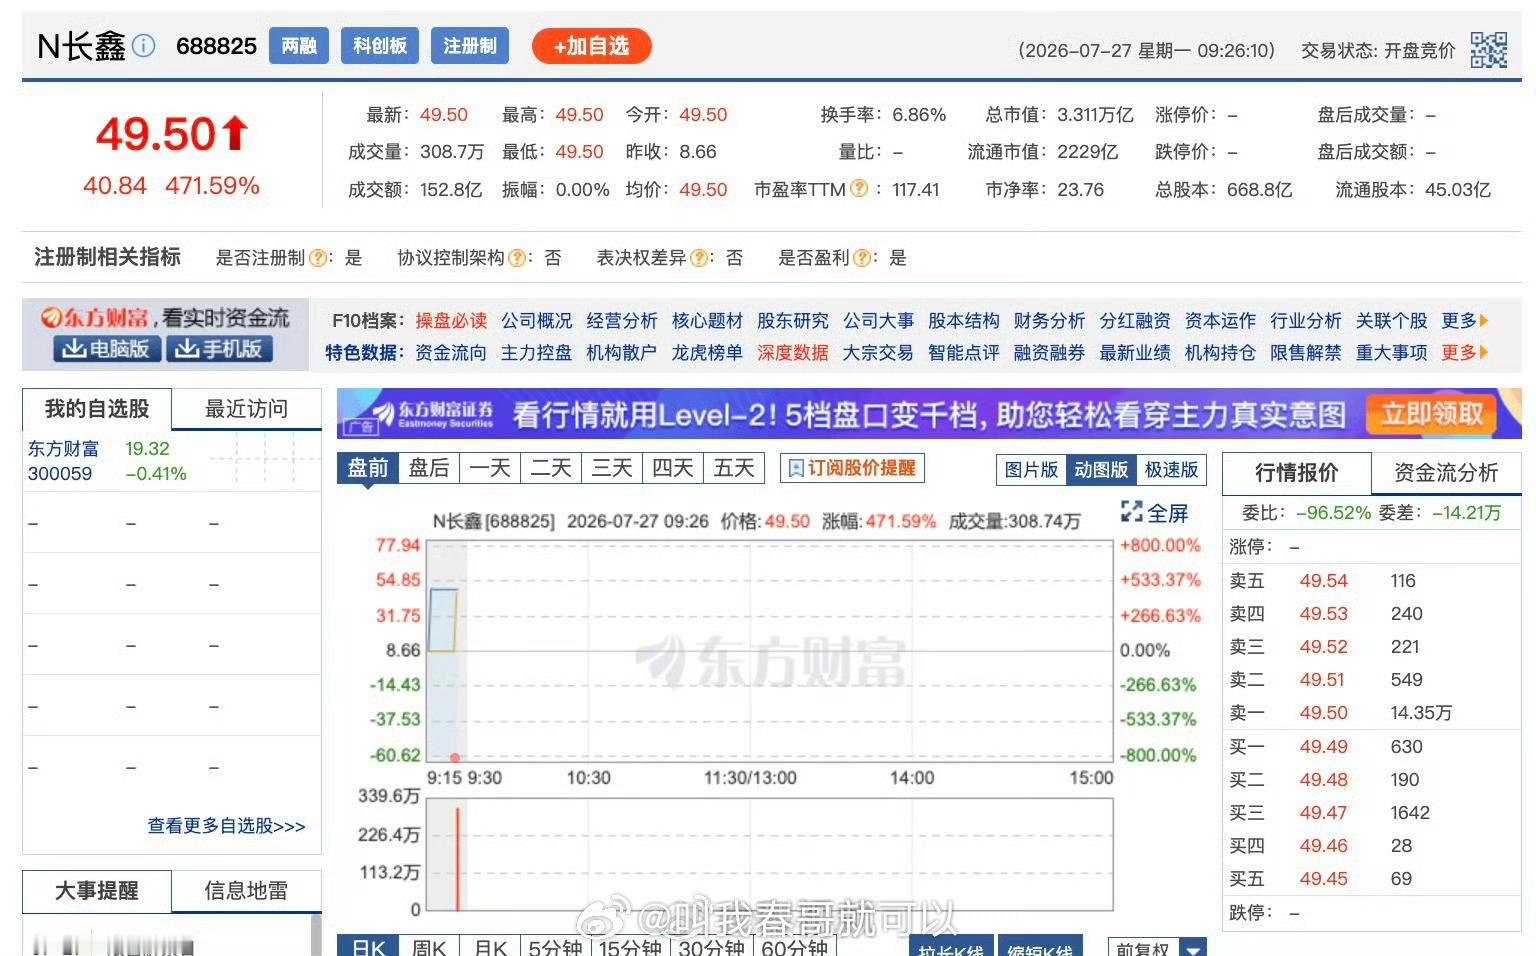
Task: Open the QR code icon
Action: pos(1488,49)
